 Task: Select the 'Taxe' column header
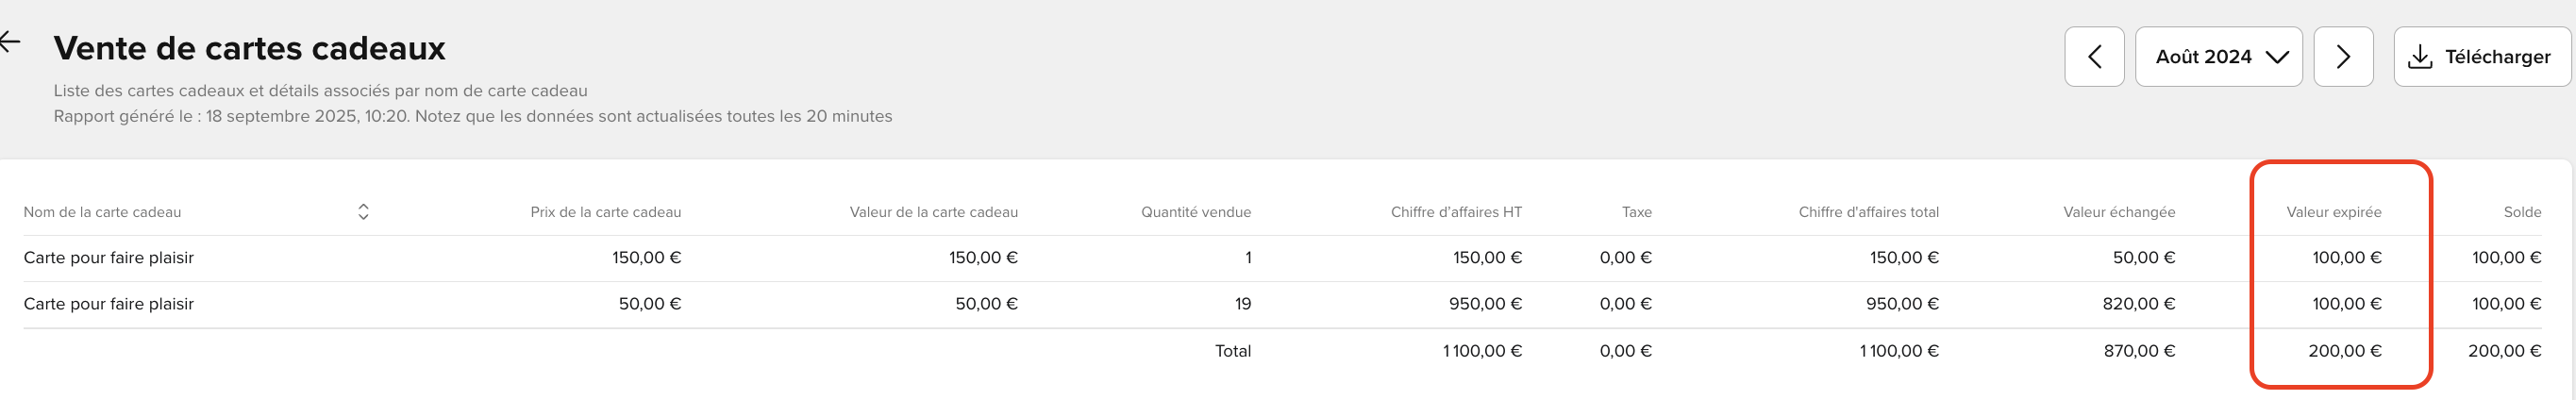point(1637,212)
